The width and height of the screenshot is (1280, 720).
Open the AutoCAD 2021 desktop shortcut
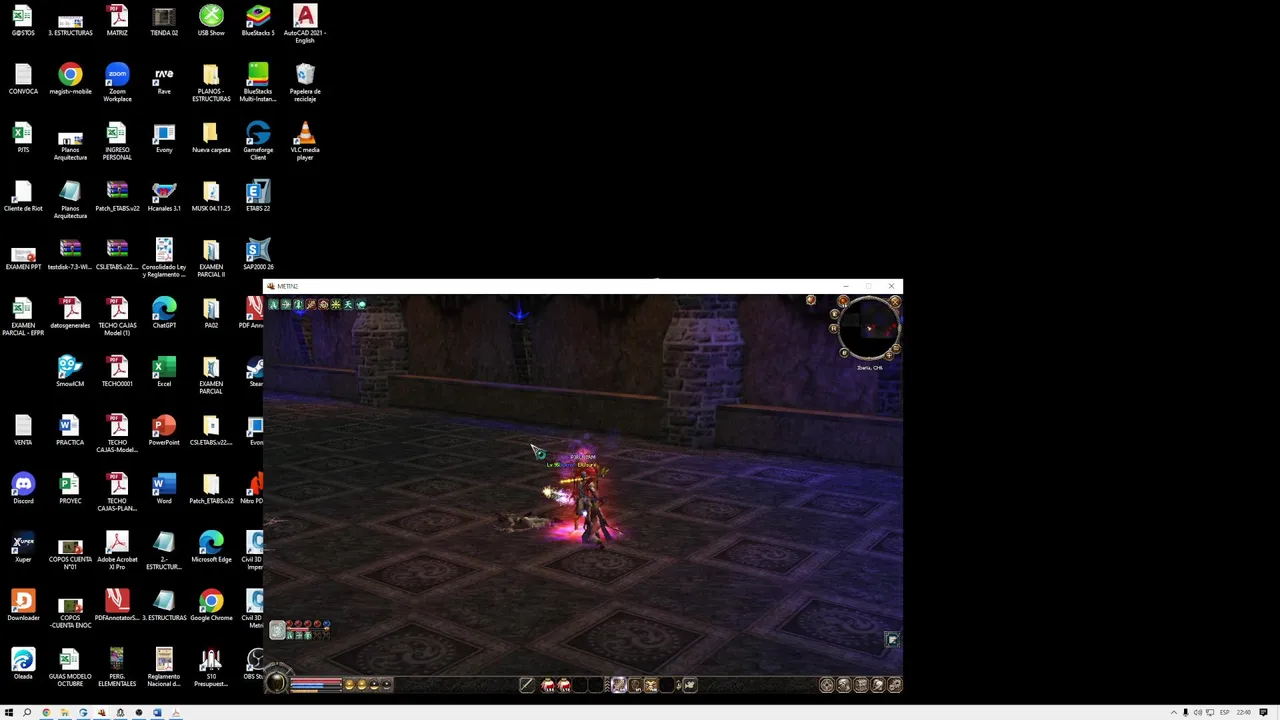point(305,23)
